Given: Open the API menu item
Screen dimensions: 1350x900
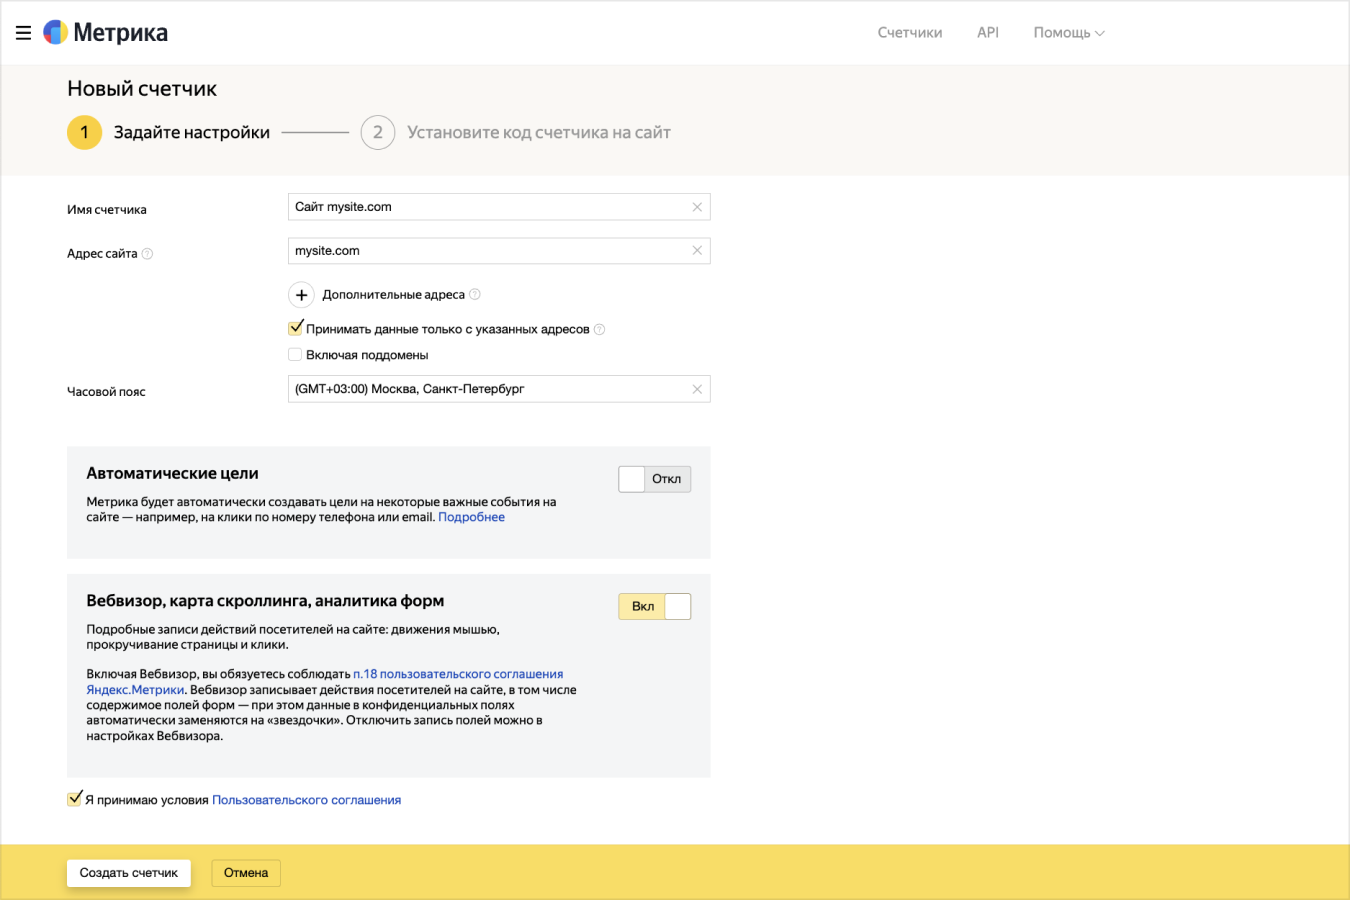Looking at the screenshot, I should 988,33.
